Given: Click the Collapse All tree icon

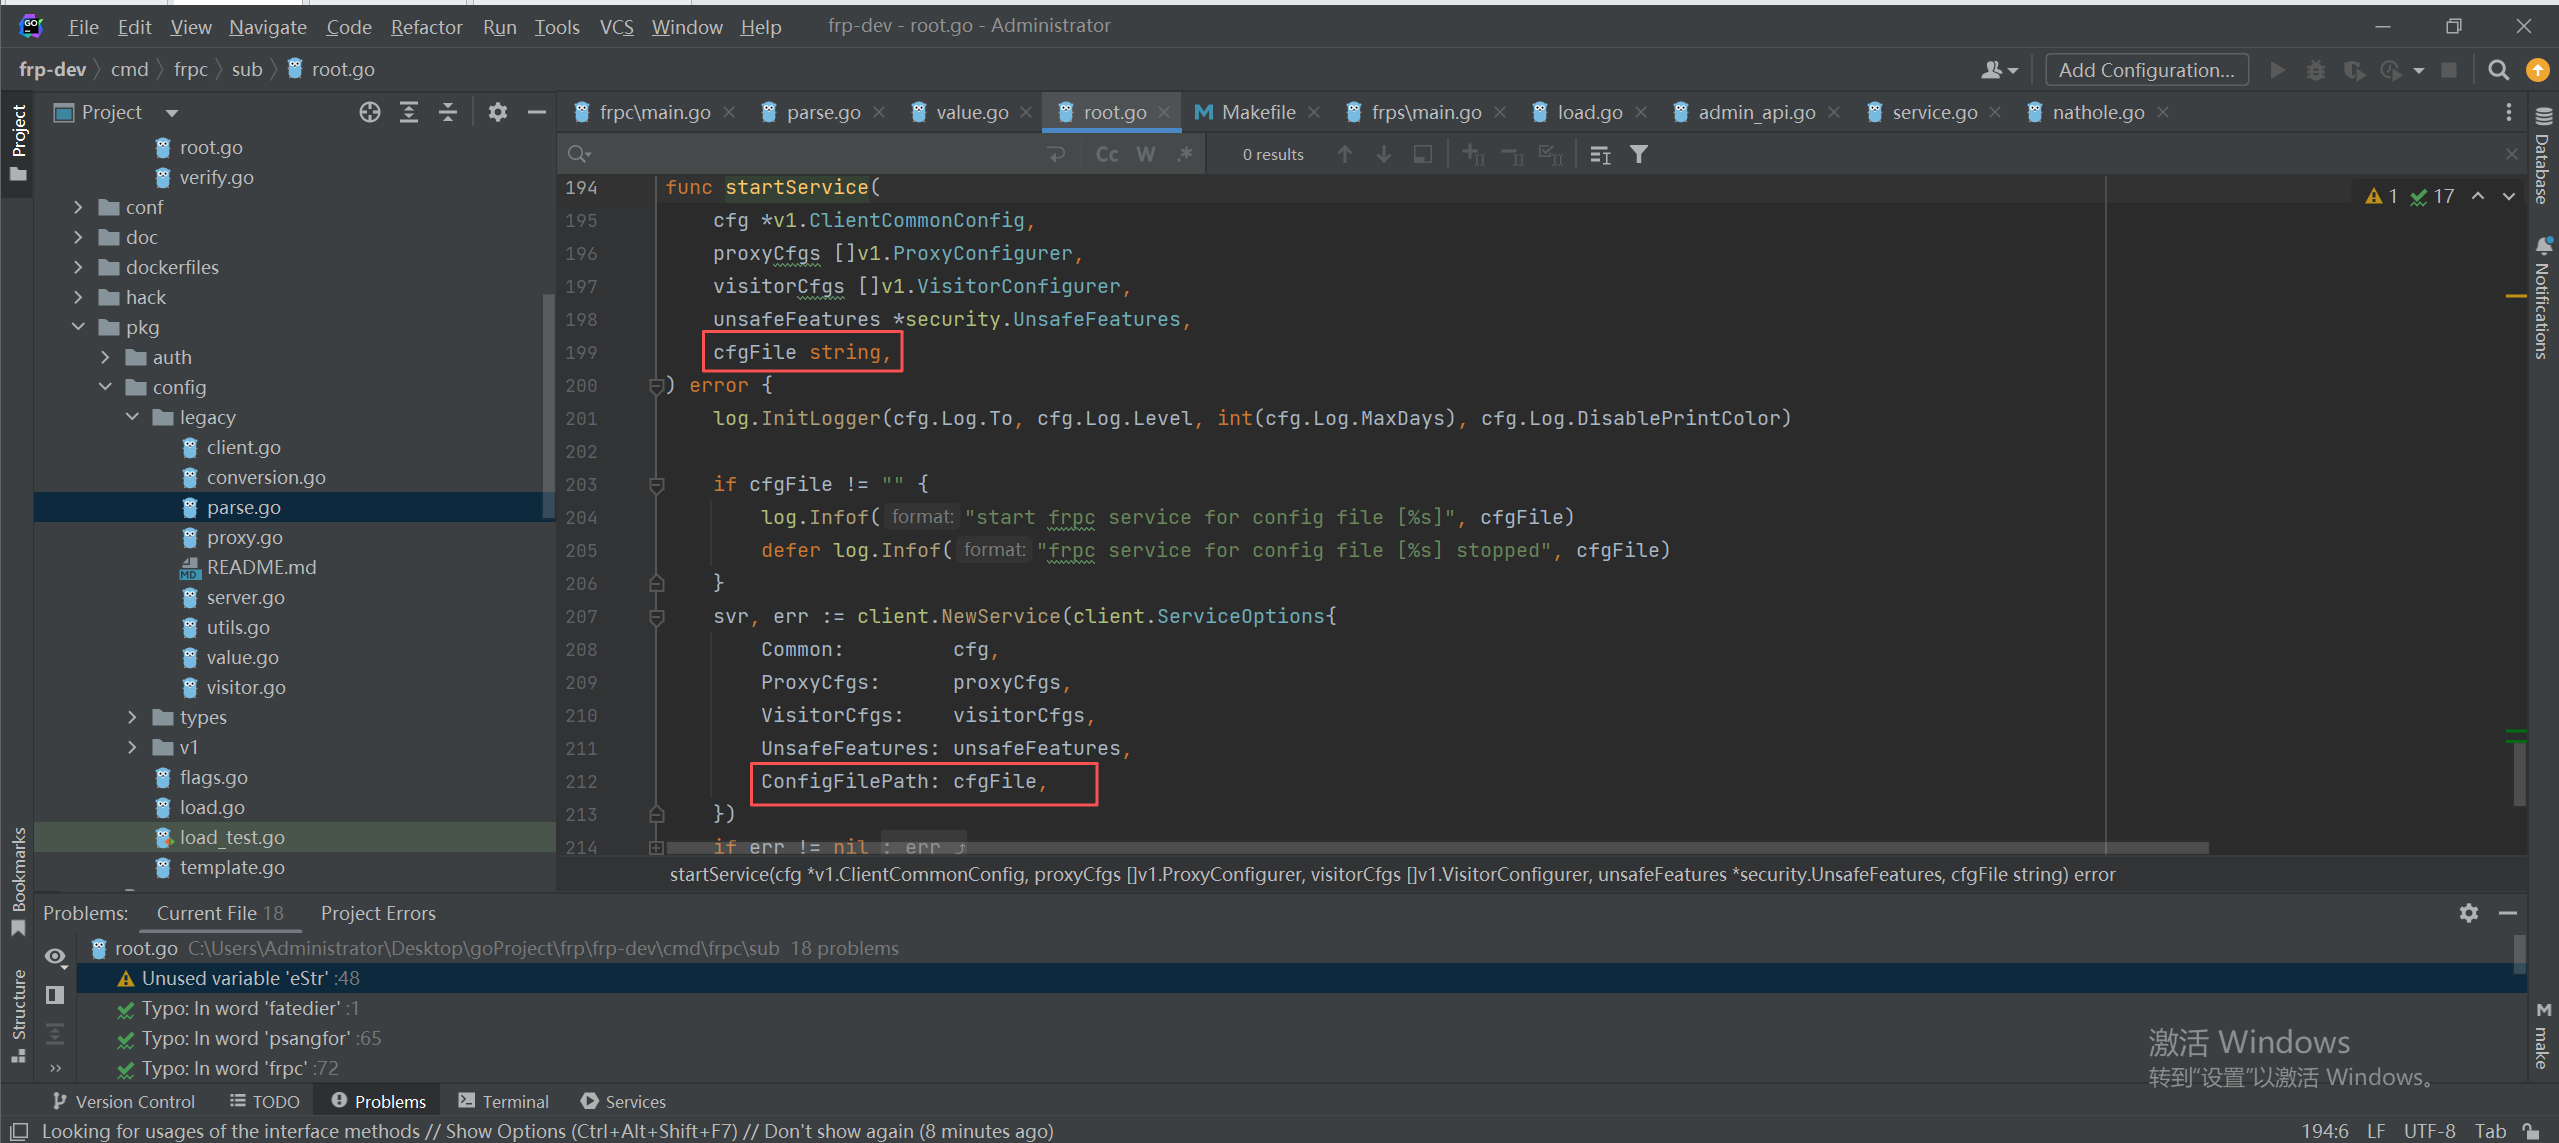Looking at the screenshot, I should (448, 112).
